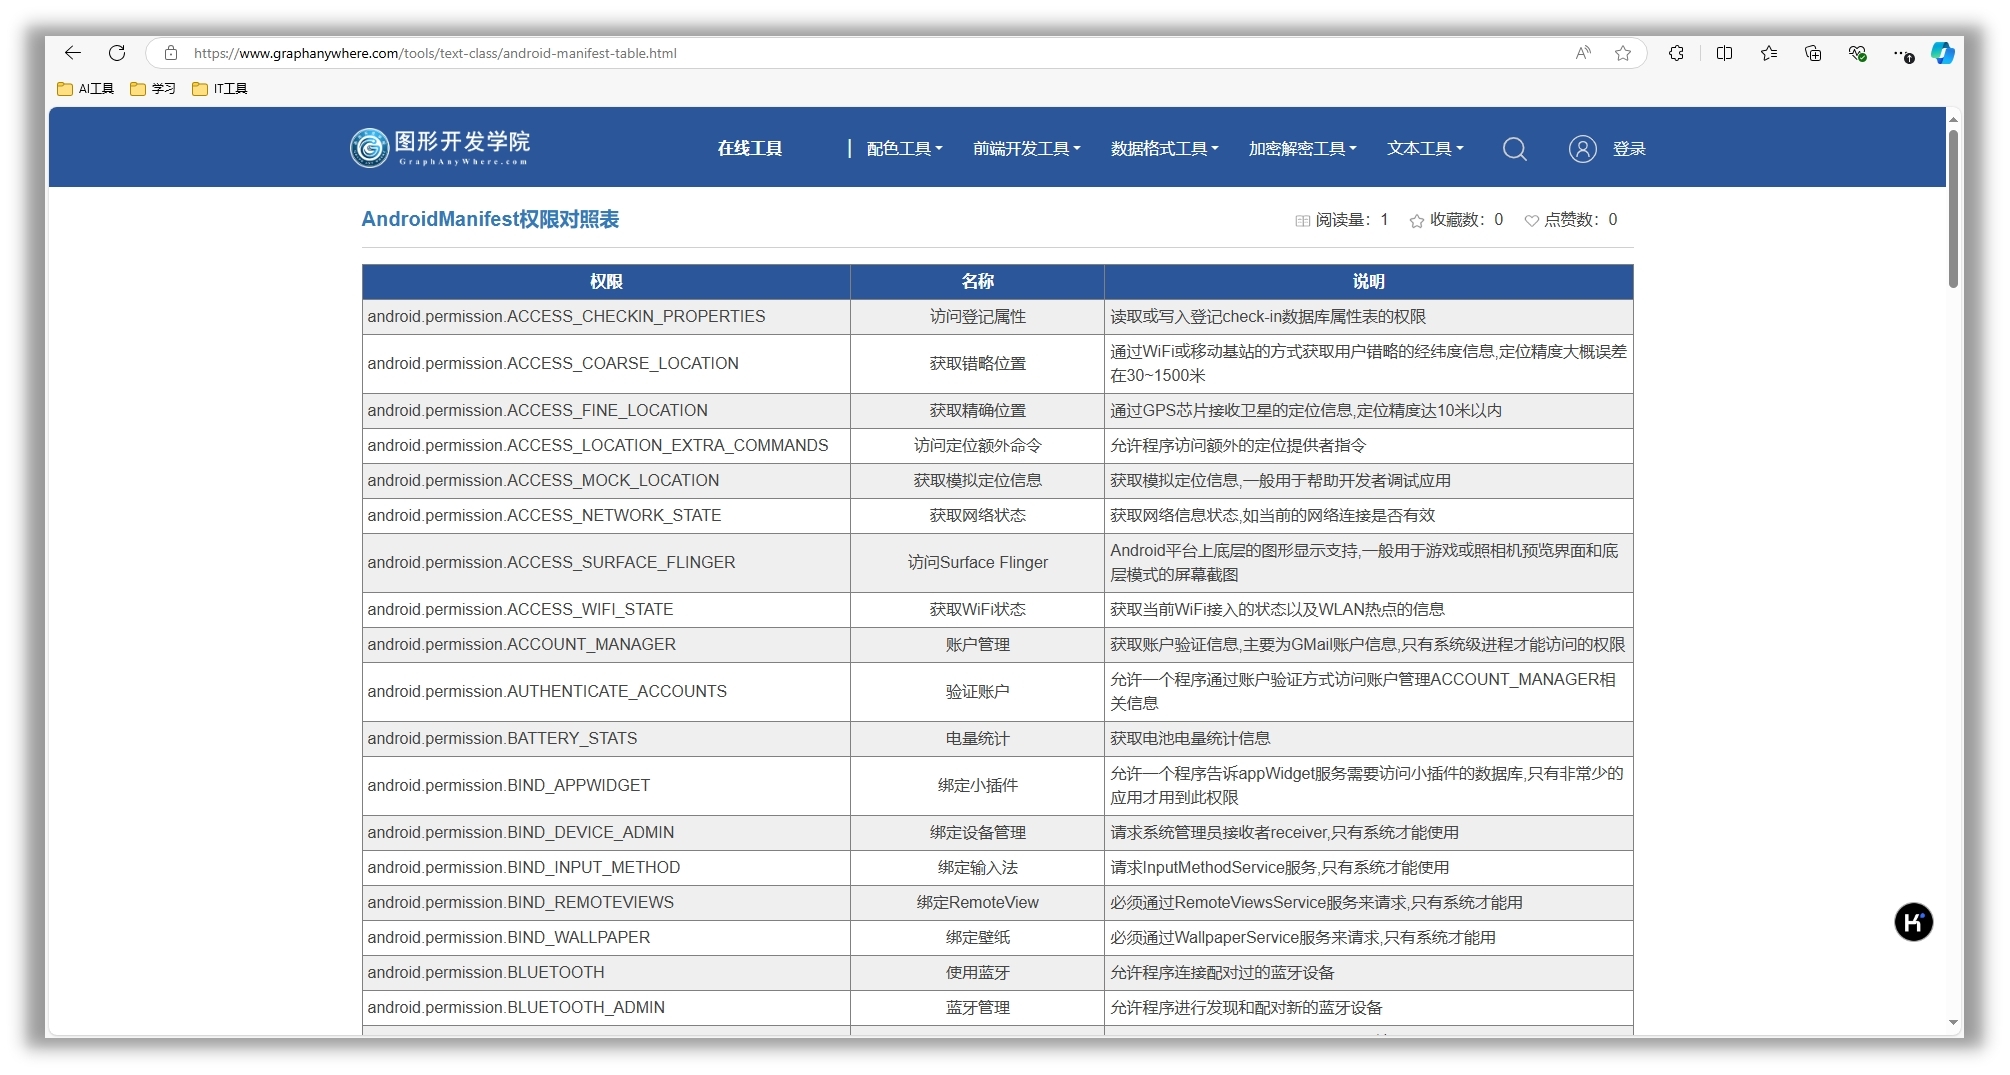Select the BIND_APPWIDGET permission cell
Screen dimensions: 2010x1075
pyautogui.click(x=606, y=786)
